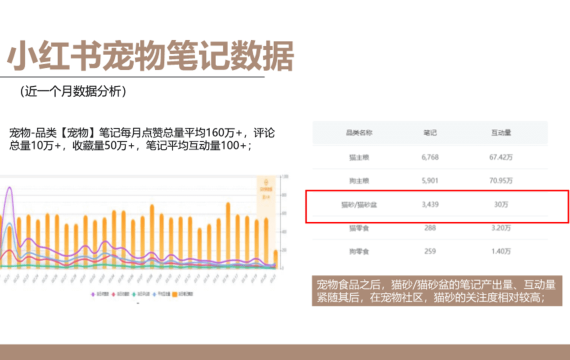Select the value 259

pos(430,251)
